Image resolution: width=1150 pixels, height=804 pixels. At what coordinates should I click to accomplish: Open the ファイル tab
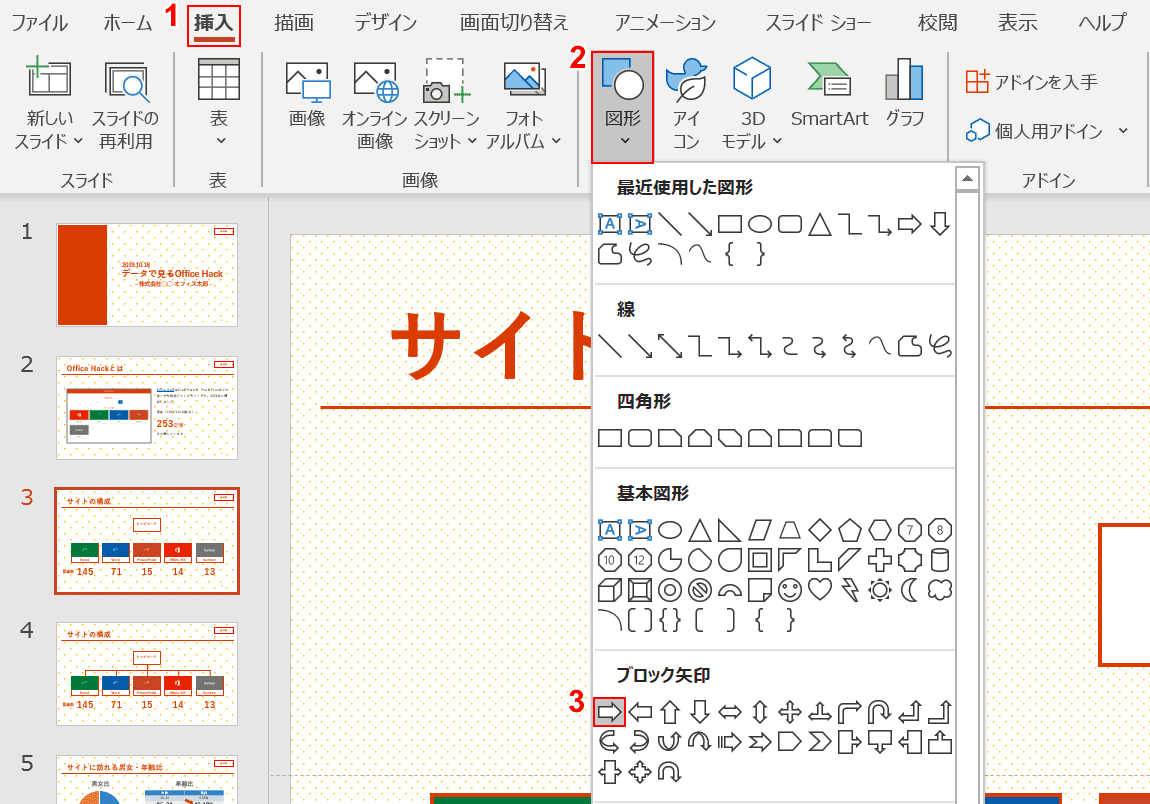pyautogui.click(x=40, y=23)
